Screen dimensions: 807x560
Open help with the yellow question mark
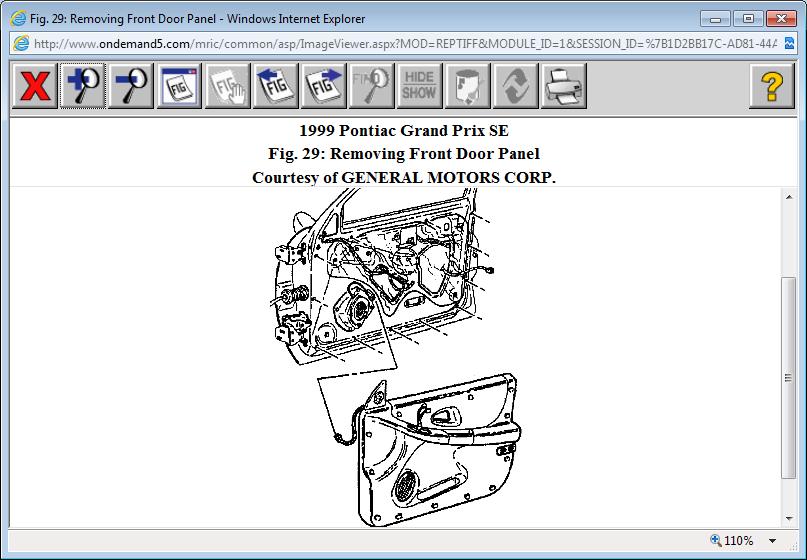[x=771, y=86]
